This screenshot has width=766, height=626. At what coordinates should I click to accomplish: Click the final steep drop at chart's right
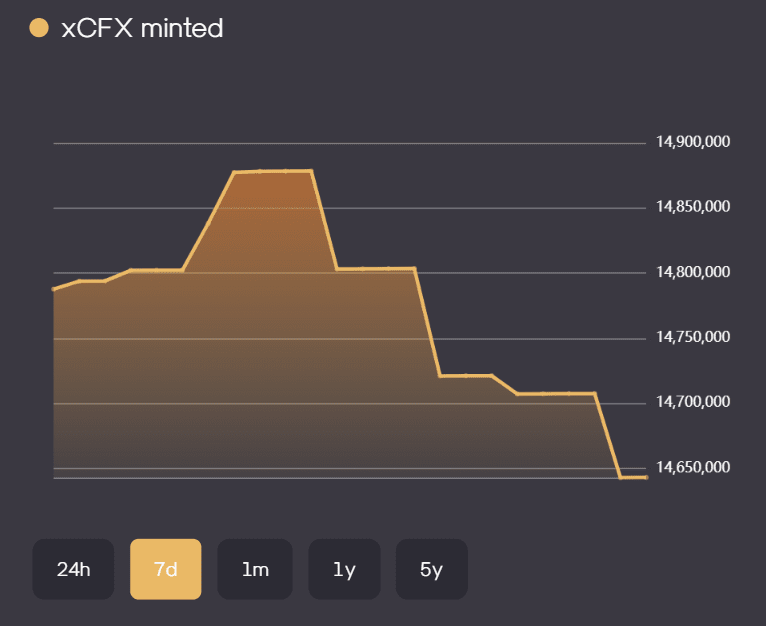tap(608, 435)
